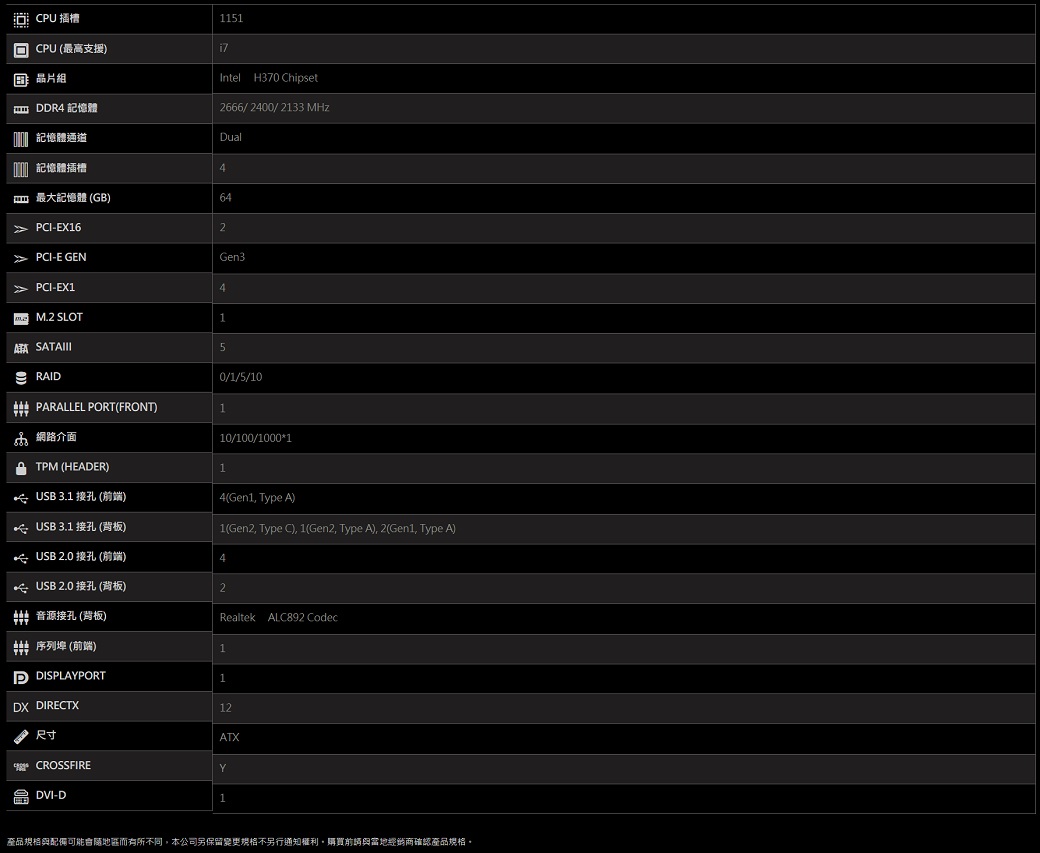Image resolution: width=1040 pixels, height=853 pixels.
Task: Click the DirectX DX icon
Action: 21,707
